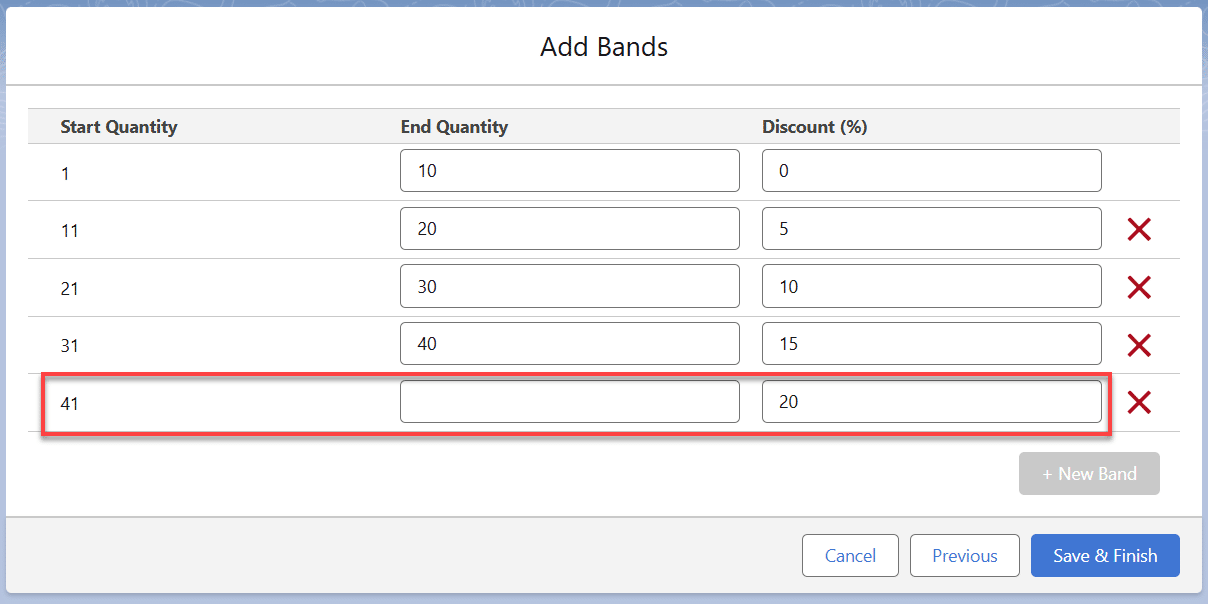1208x604 pixels.
Task: Click the Start Quantity column header
Action: pos(119,127)
